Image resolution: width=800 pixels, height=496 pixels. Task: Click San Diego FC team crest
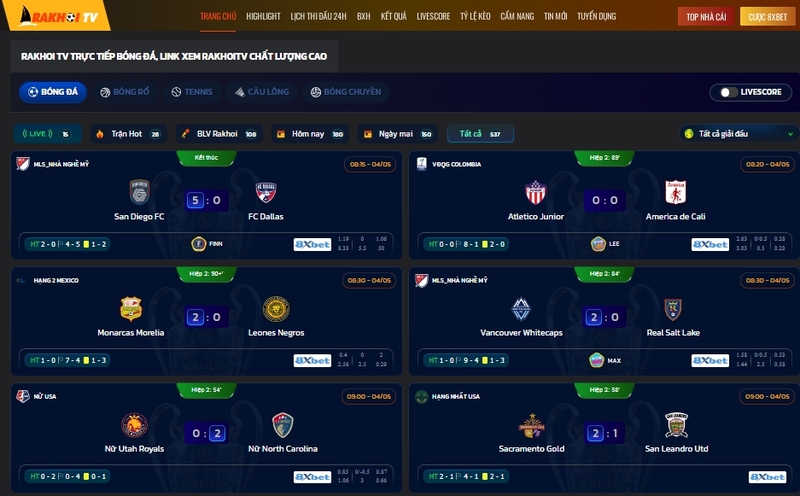139,192
